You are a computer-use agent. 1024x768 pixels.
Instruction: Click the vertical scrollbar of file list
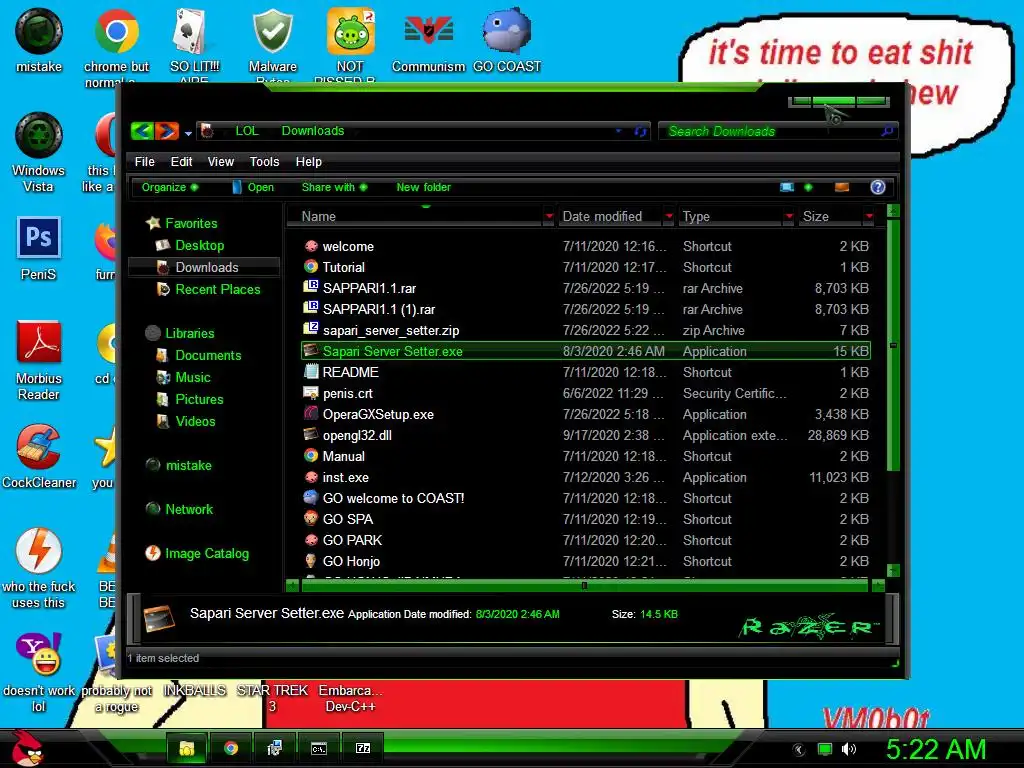[893, 344]
